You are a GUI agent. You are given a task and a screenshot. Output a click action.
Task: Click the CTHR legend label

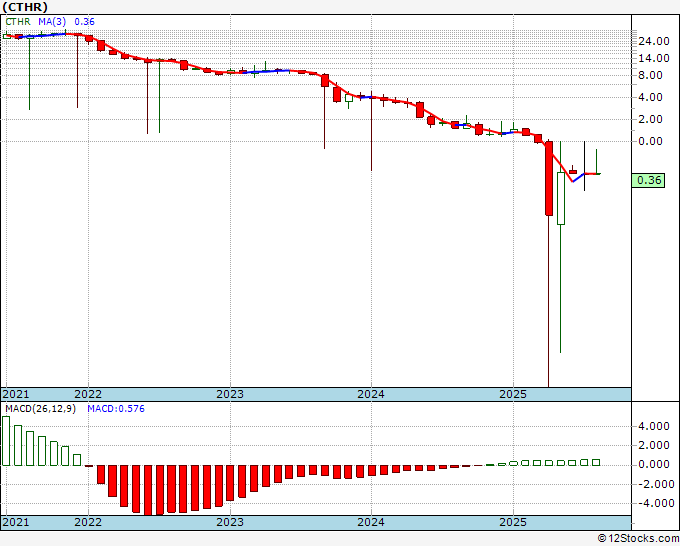coord(18,21)
